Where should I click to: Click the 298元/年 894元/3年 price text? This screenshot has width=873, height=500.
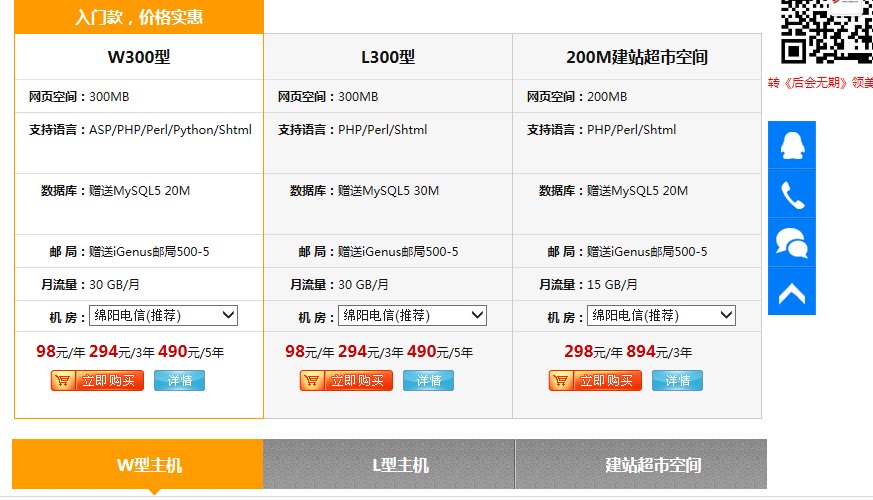click(628, 352)
